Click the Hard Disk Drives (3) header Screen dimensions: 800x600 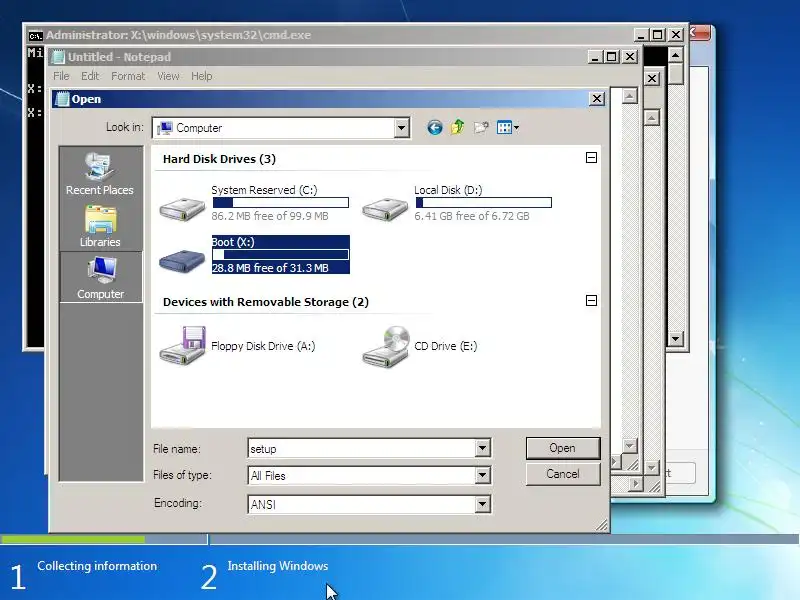[x=219, y=159]
